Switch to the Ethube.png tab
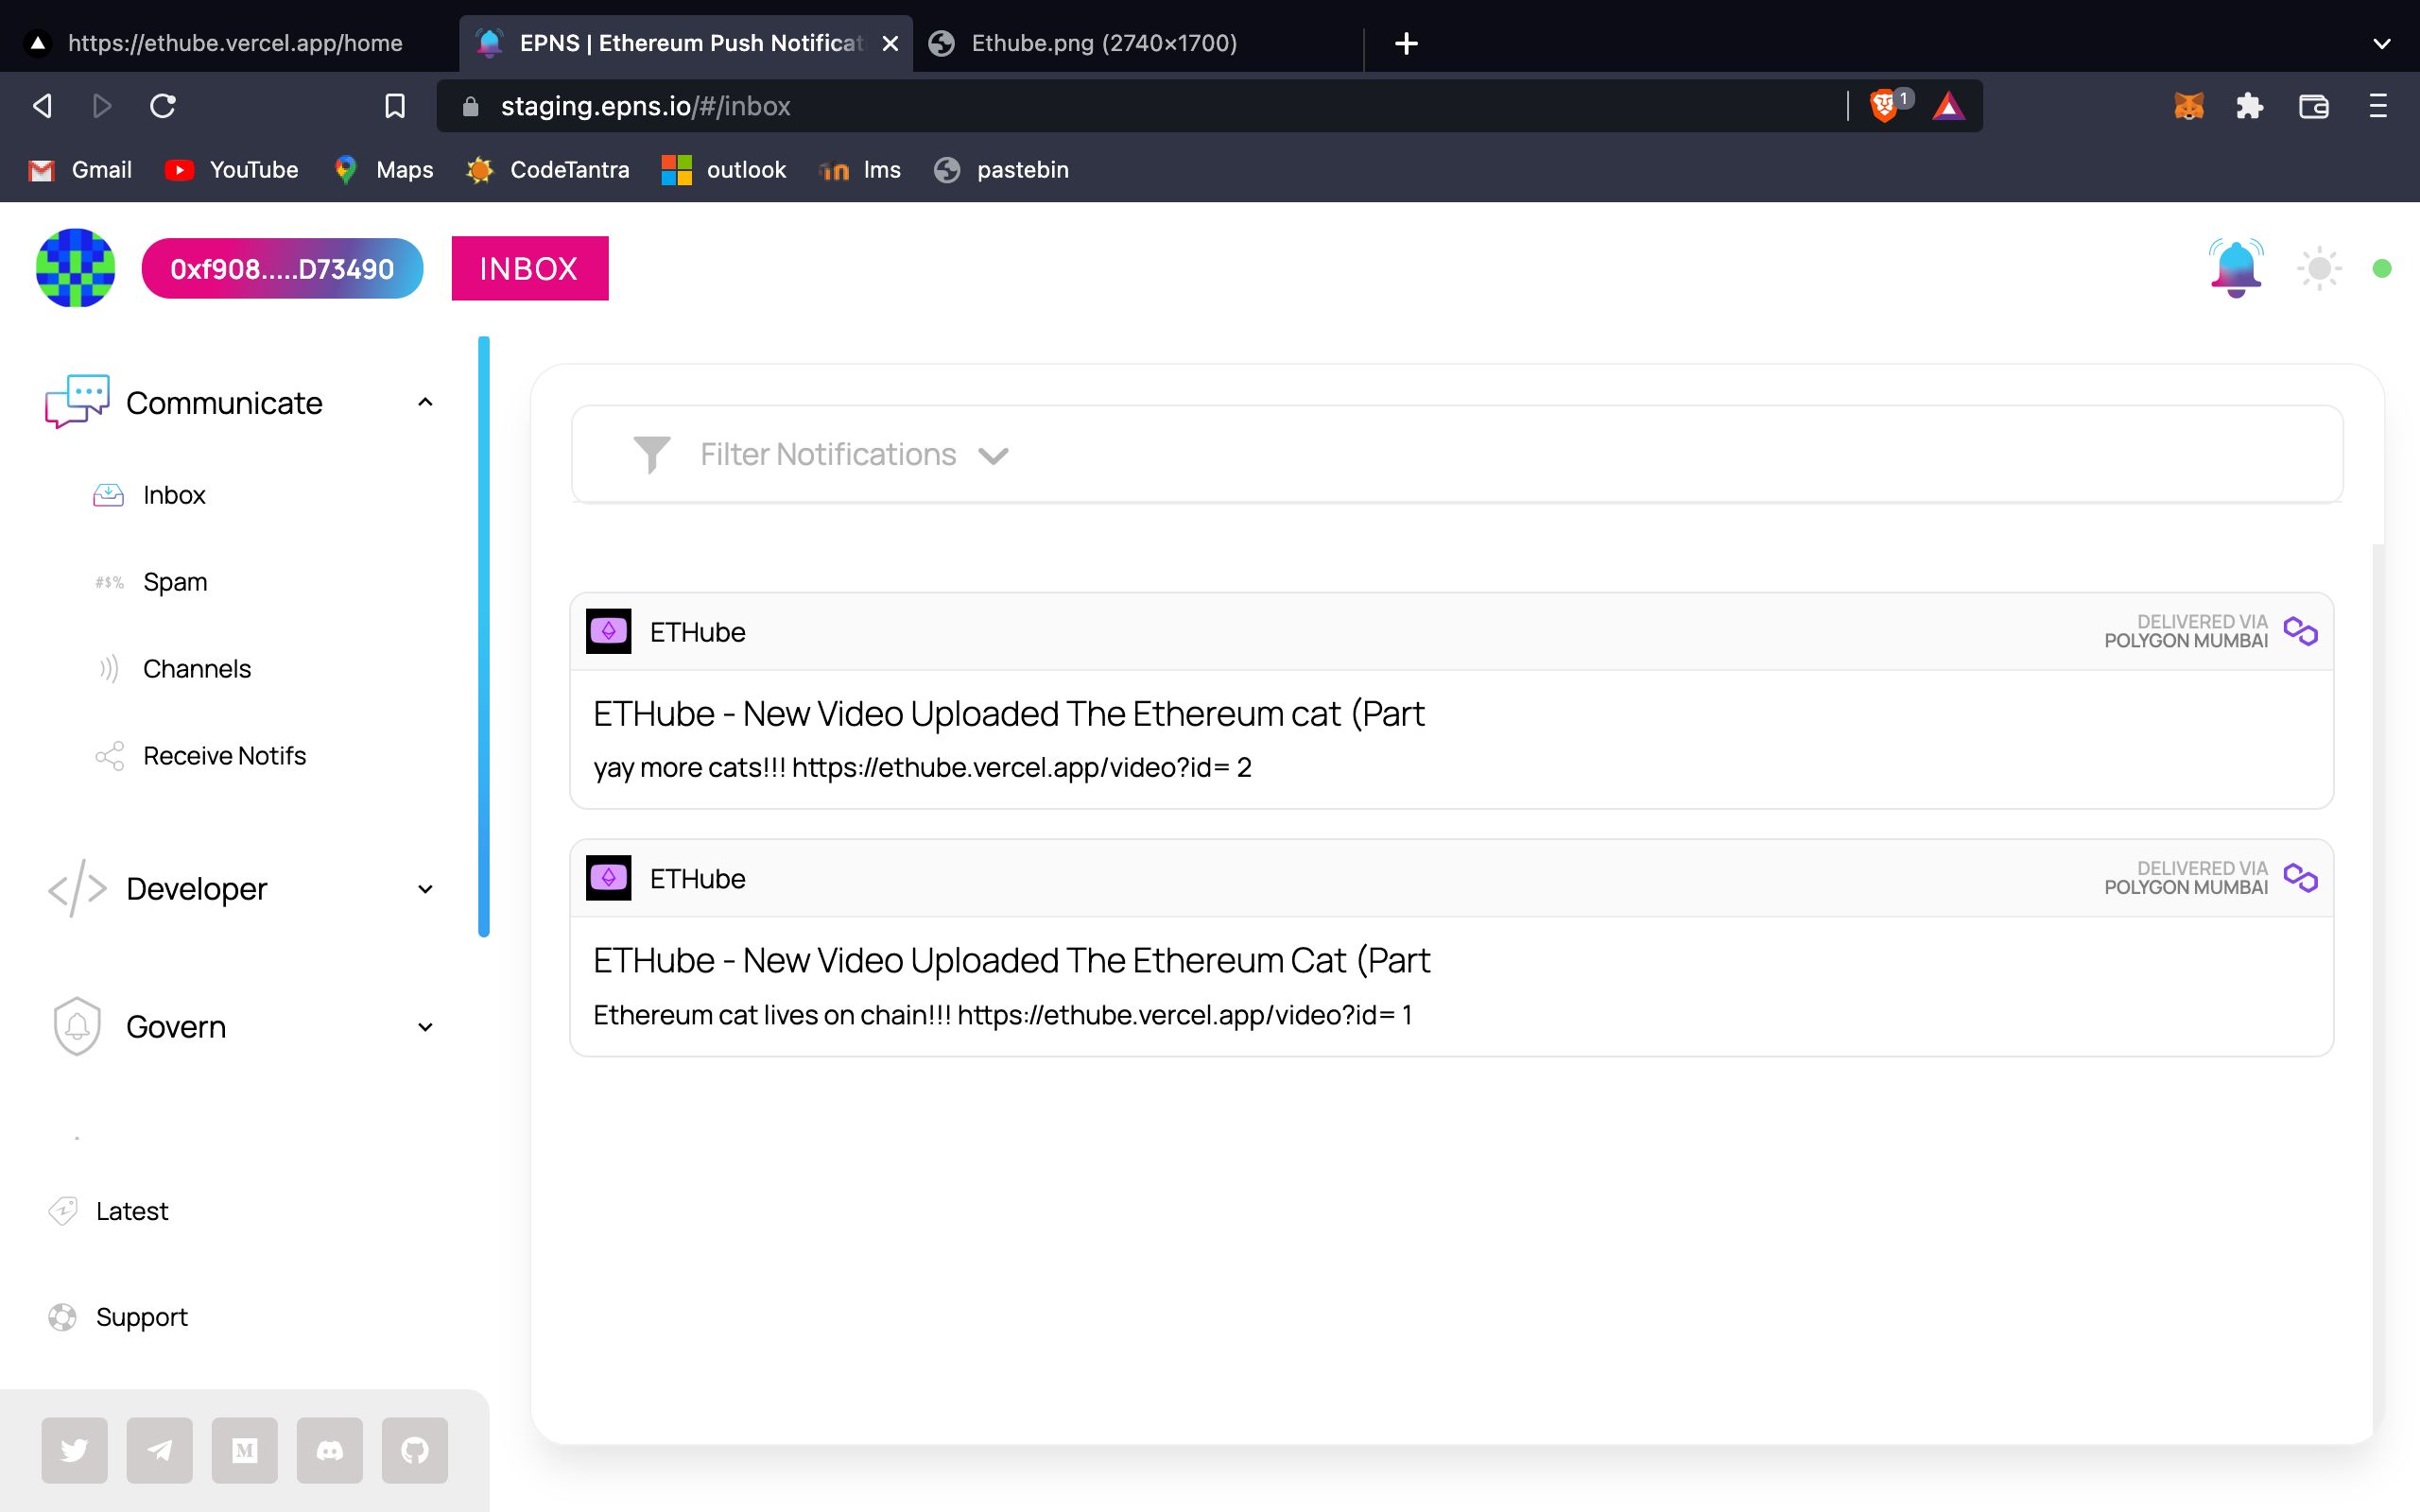Image resolution: width=2420 pixels, height=1512 pixels. click(x=1135, y=43)
